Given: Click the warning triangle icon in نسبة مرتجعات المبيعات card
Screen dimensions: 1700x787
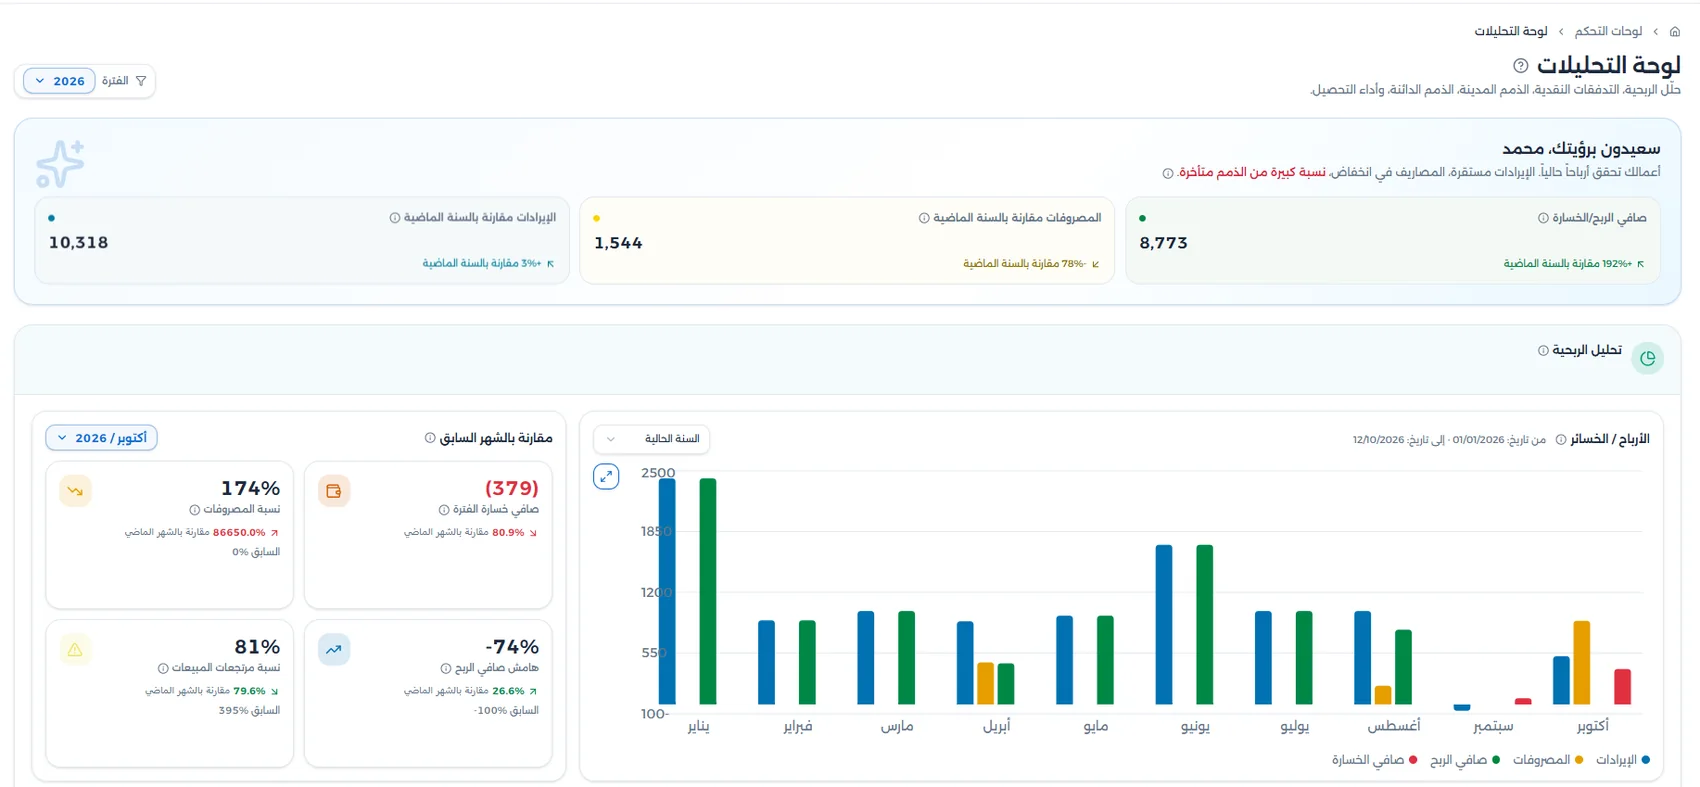Looking at the screenshot, I should 75,650.
